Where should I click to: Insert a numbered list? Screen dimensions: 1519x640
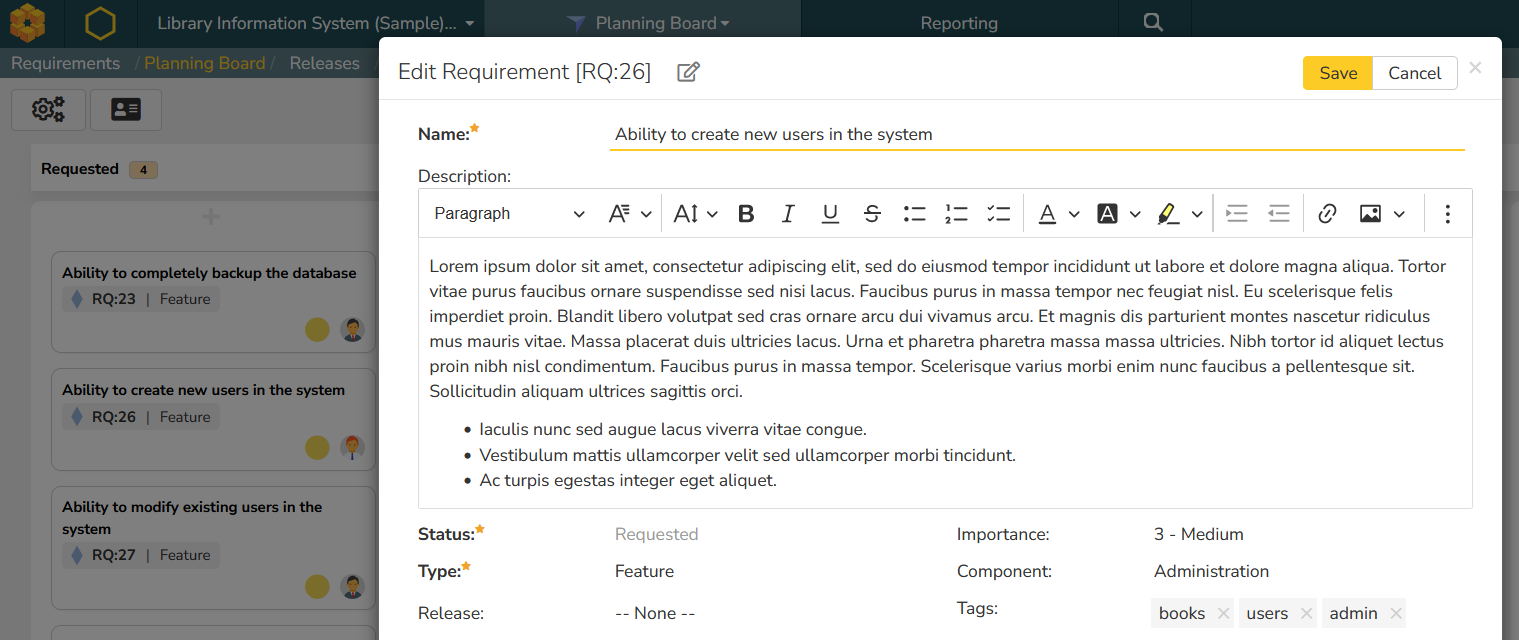click(956, 214)
